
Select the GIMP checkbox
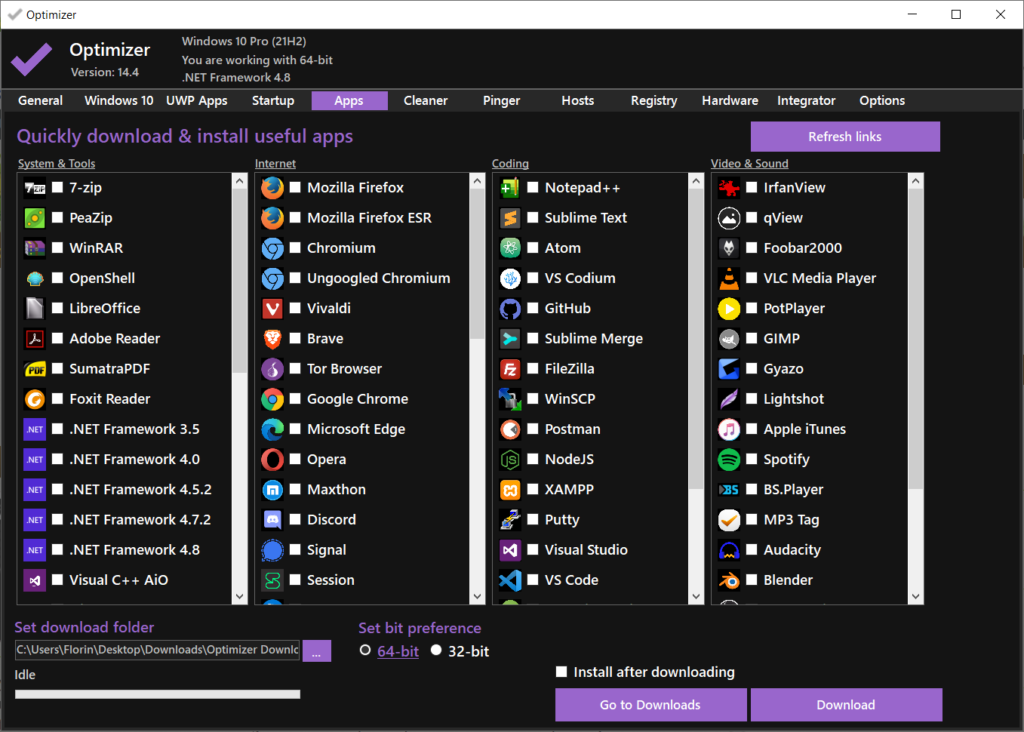pyautogui.click(x=752, y=338)
